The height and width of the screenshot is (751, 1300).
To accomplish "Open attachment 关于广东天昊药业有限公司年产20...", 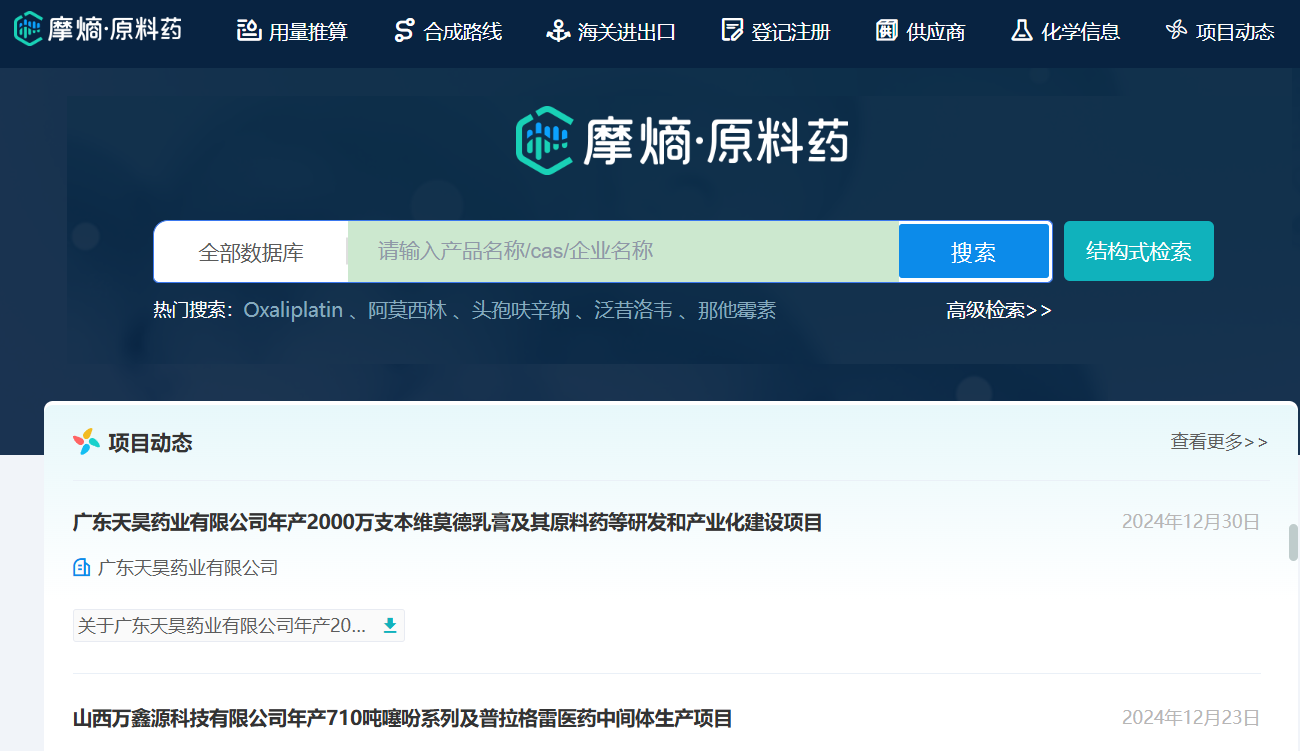I will [222, 626].
